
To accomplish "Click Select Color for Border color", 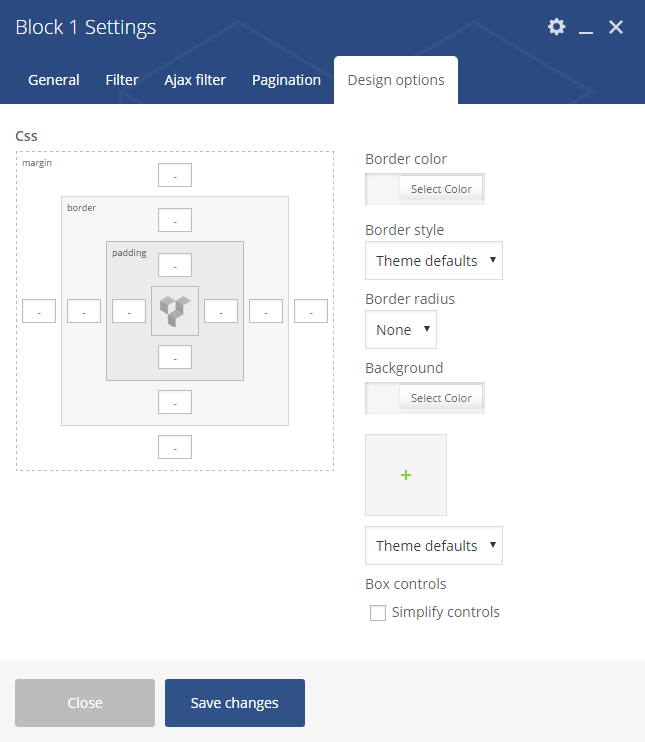I will pyautogui.click(x=441, y=189).
